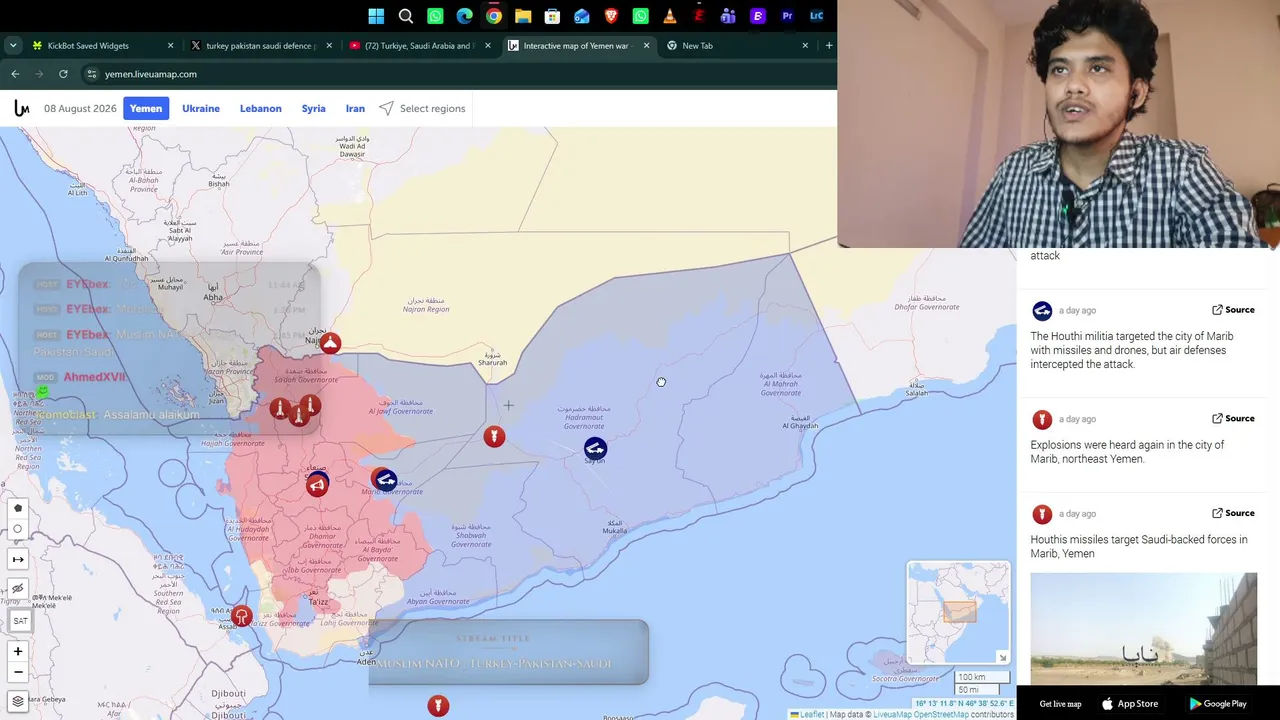Viewport: 1280px width, 720px height.
Task: Click the missile marker near Najran
Action: (x=330, y=343)
